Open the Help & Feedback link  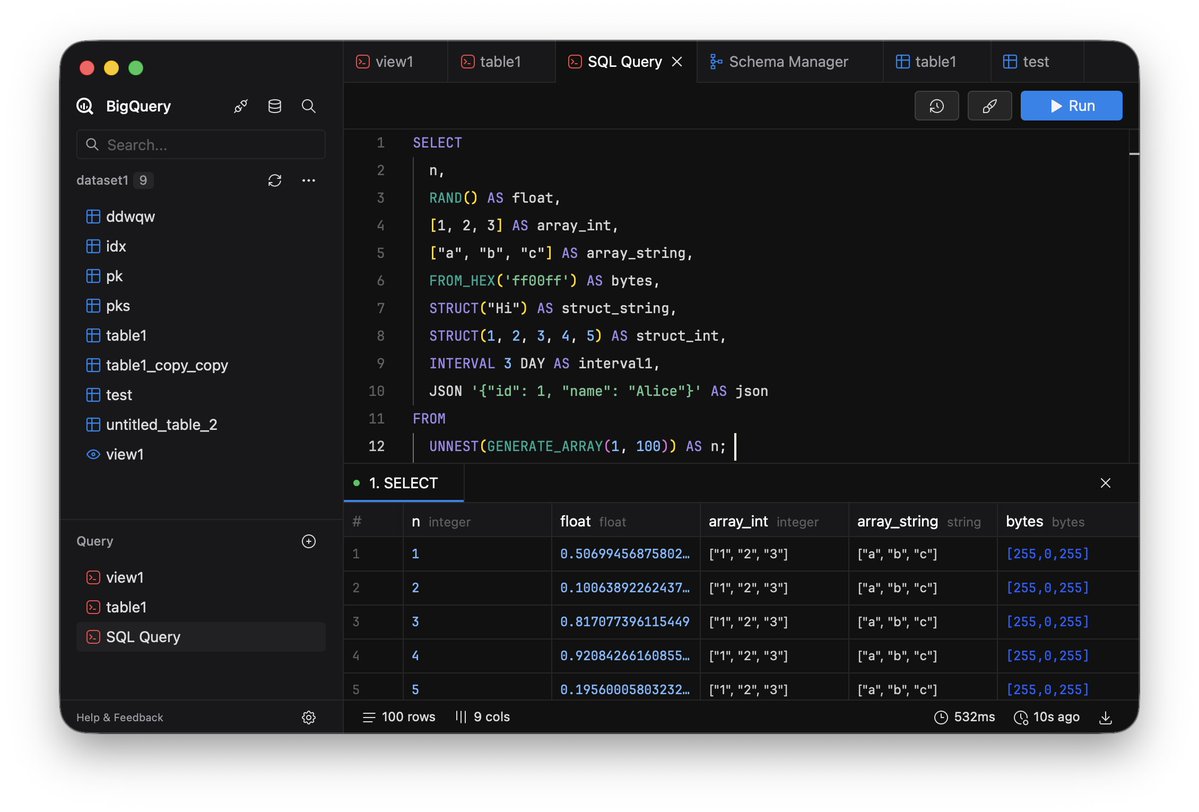[x=120, y=717]
